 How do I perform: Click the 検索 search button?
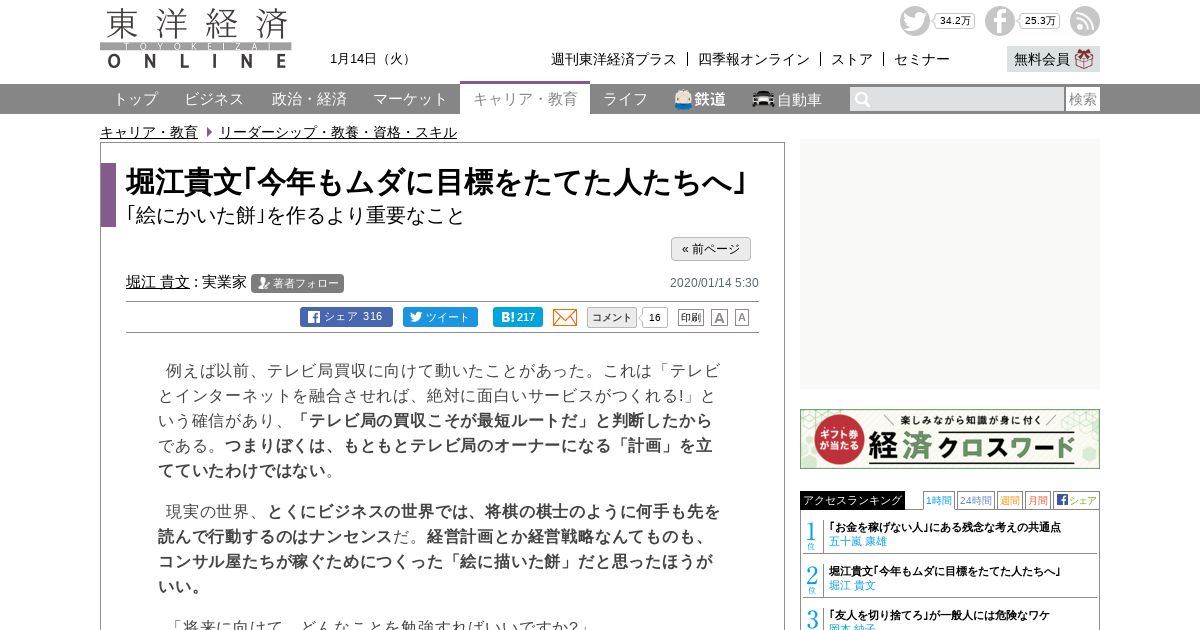[1083, 99]
